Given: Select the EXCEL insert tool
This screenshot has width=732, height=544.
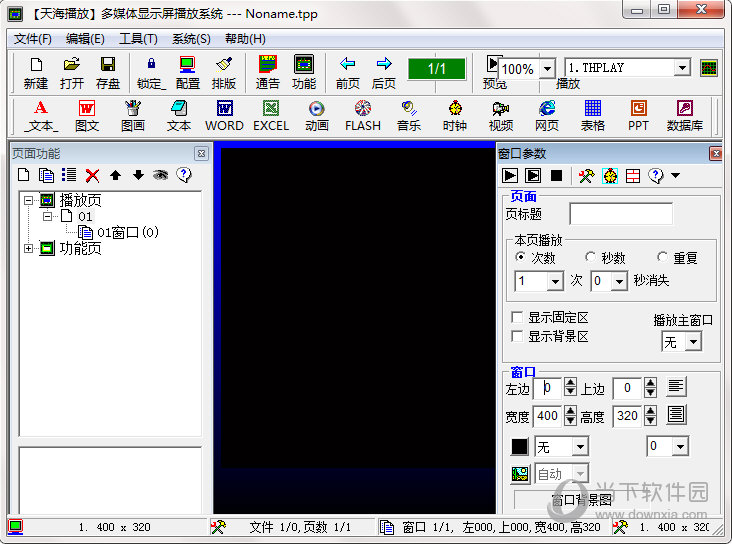Looking at the screenshot, I should coord(270,115).
